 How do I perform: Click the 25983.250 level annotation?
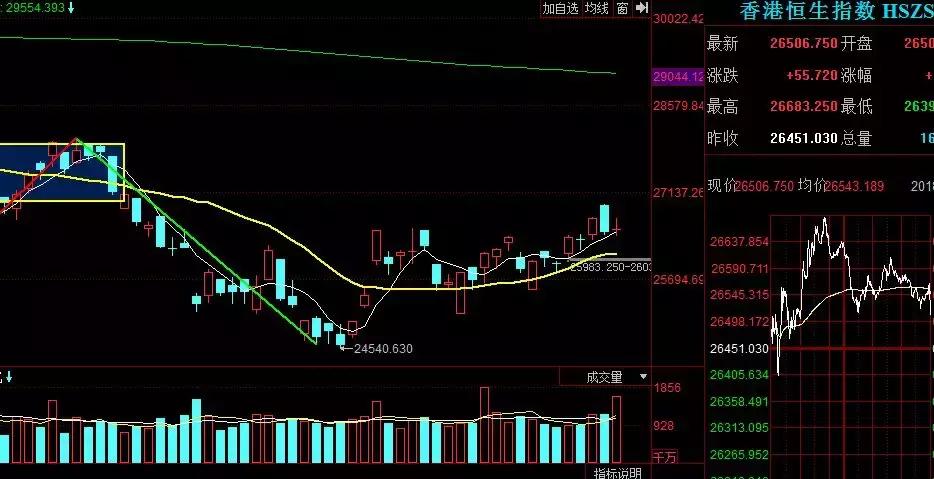tap(611, 268)
